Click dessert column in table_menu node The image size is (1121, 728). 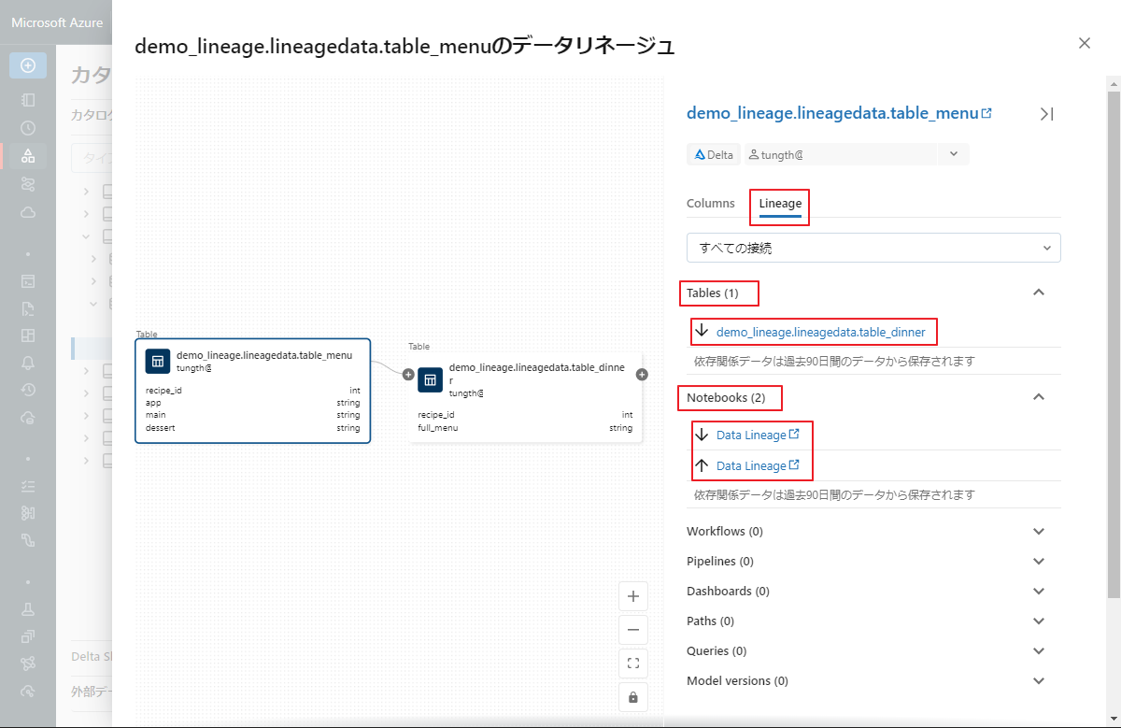252,428
